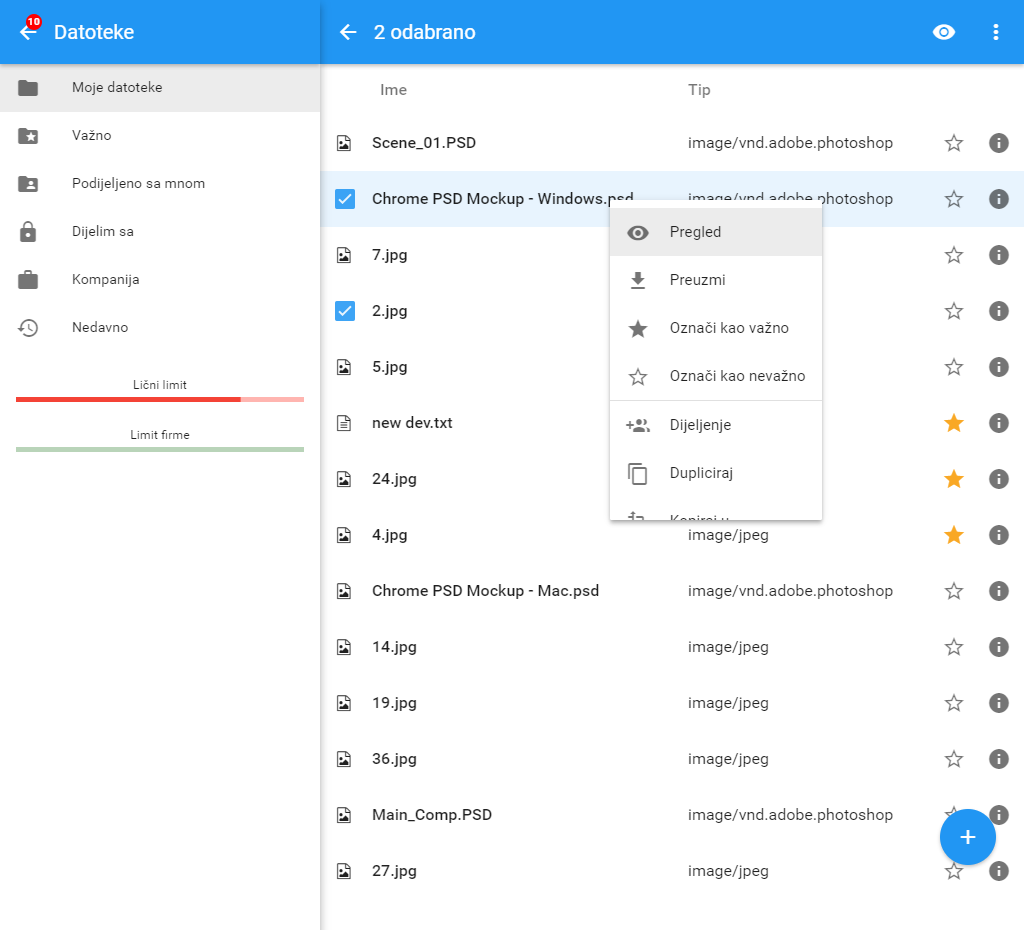Open Moje datoteke folder in sidebar
Viewport: 1024px width, 930px height.
pyautogui.click(x=160, y=88)
